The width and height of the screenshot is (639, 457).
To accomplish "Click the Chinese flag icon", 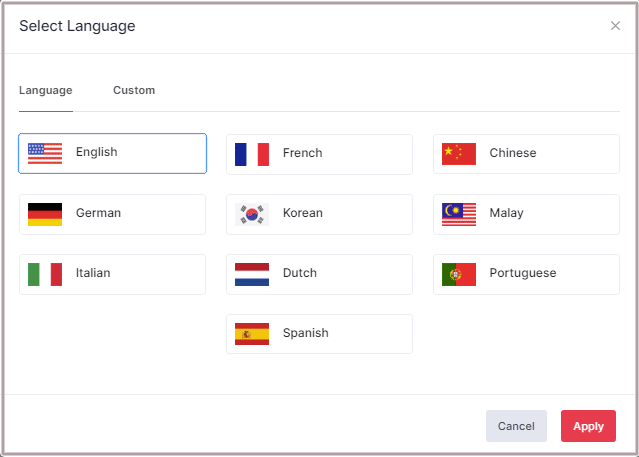I will (x=459, y=154).
